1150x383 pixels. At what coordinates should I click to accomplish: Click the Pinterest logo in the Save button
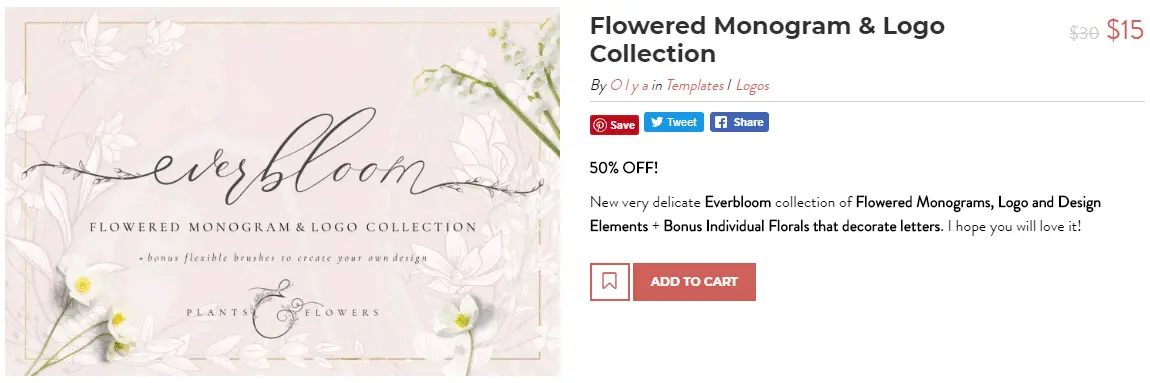601,125
